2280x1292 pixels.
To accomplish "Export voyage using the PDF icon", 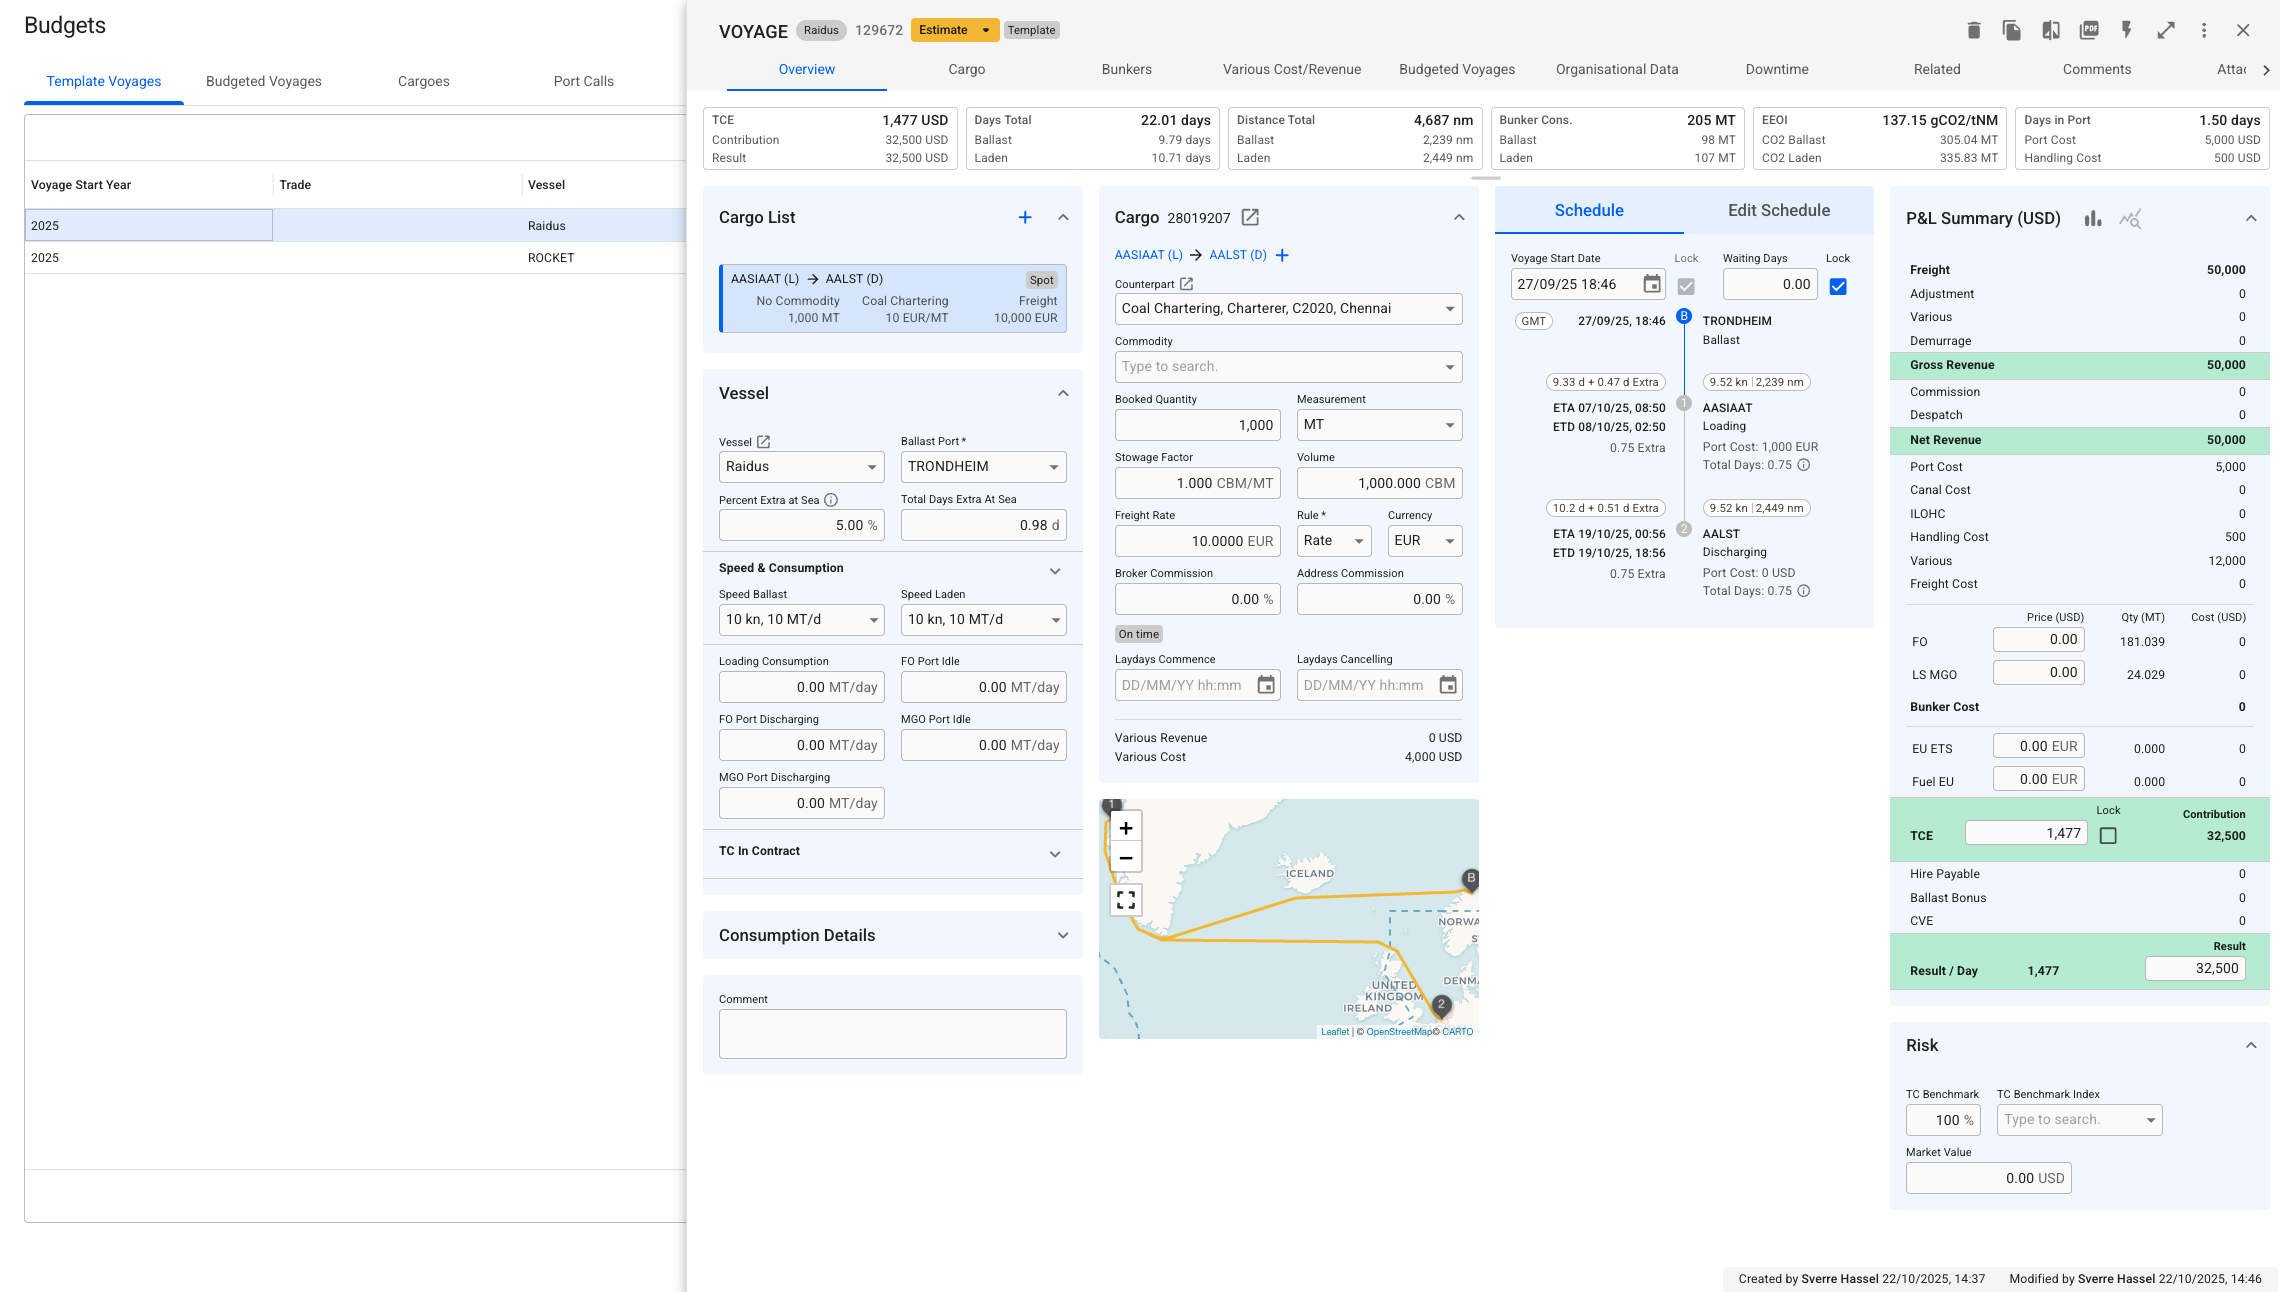I will click(2088, 30).
